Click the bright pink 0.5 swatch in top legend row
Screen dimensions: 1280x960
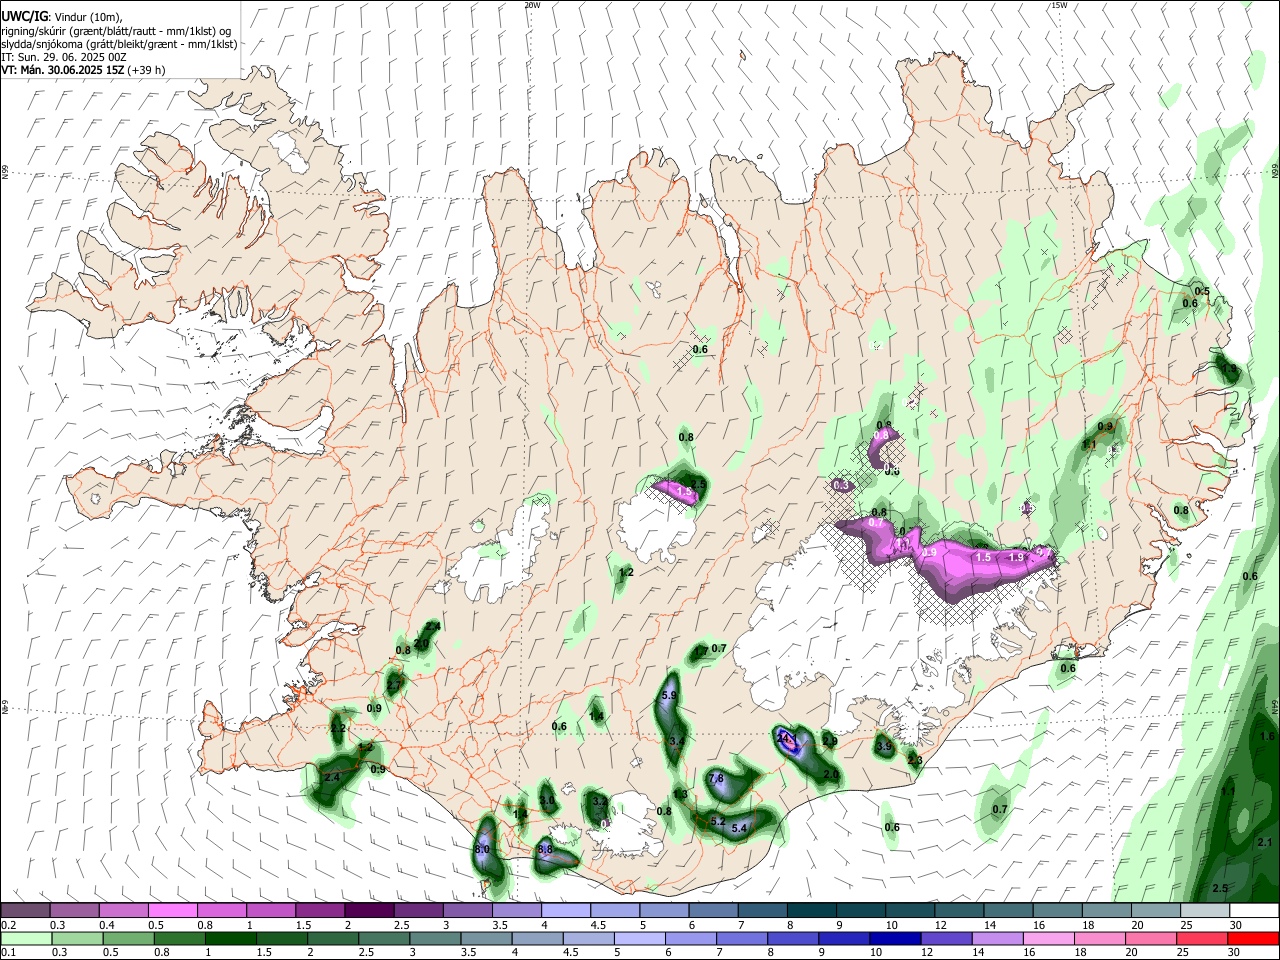click(x=172, y=911)
